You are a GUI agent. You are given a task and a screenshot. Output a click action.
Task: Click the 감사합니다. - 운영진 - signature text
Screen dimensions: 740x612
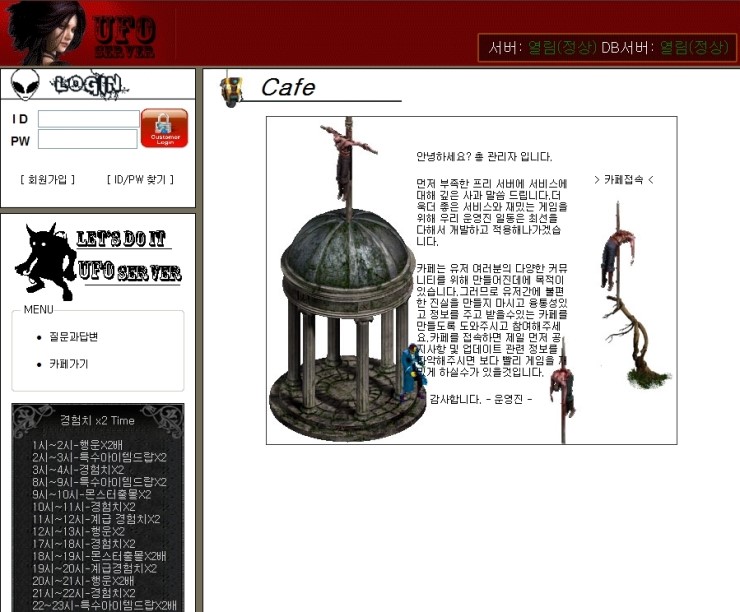point(480,399)
